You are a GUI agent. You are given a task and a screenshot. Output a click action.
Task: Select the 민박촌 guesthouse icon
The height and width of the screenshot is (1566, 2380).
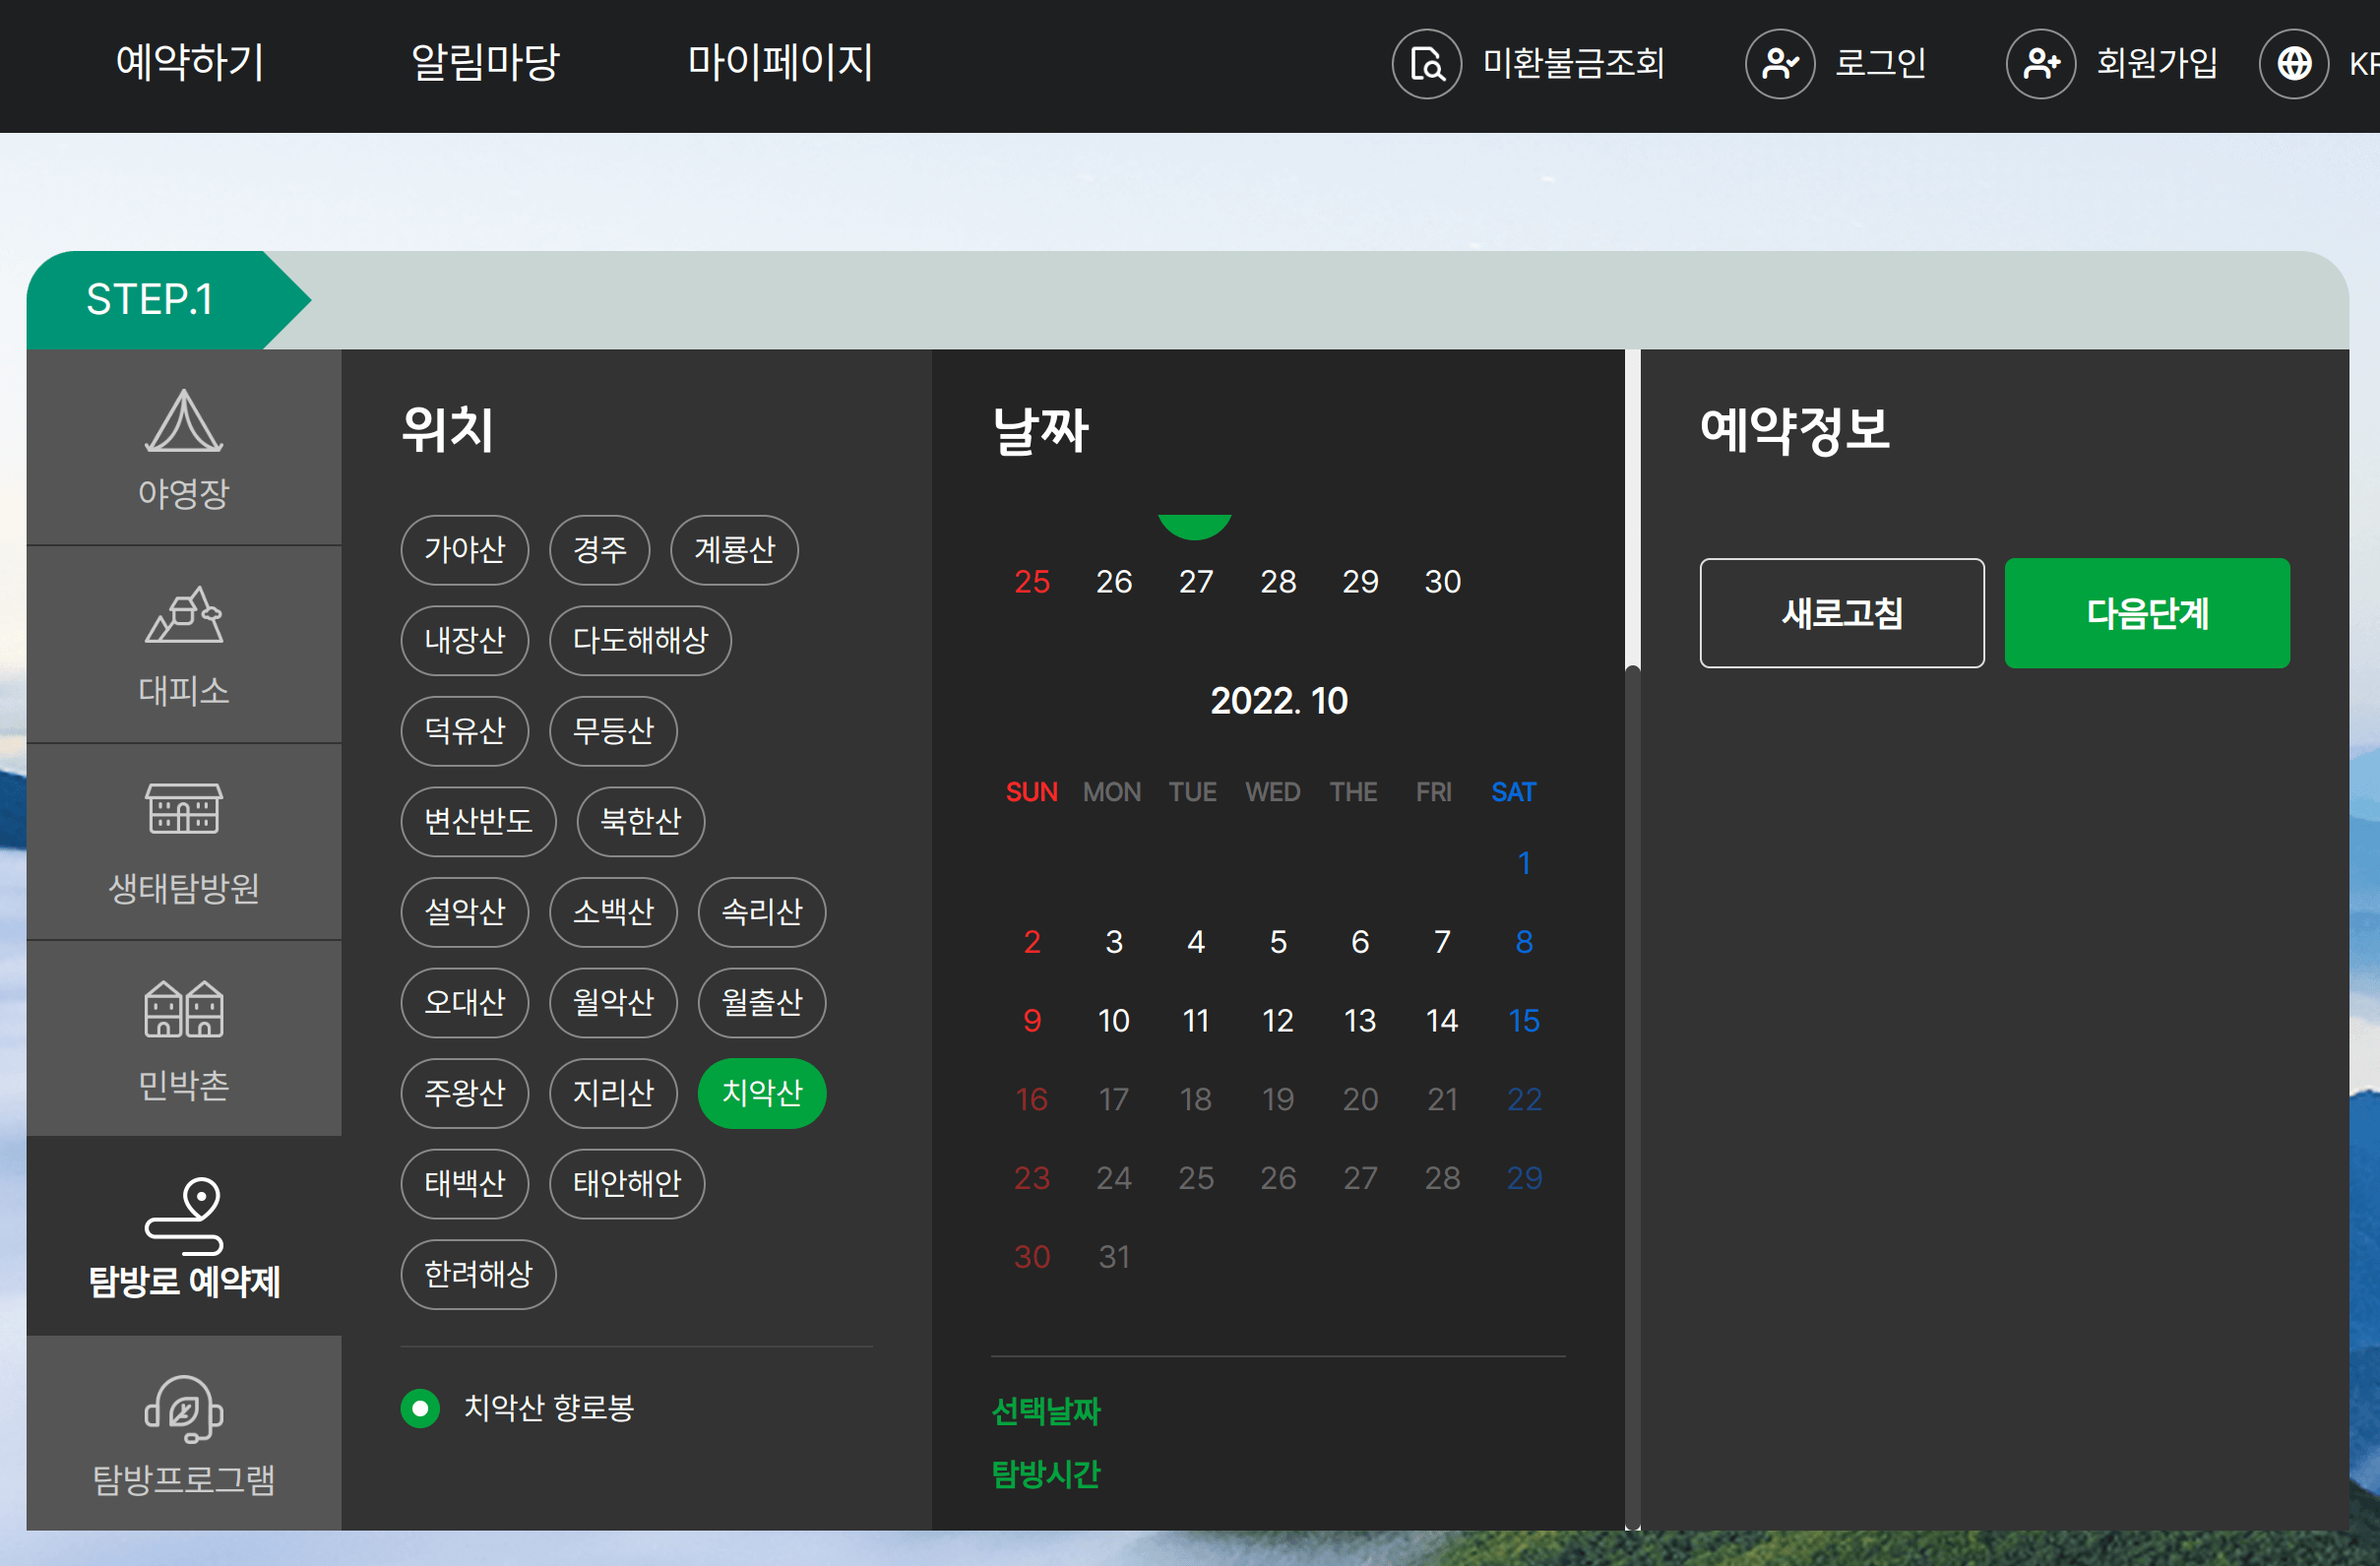pyautogui.click(x=184, y=1035)
